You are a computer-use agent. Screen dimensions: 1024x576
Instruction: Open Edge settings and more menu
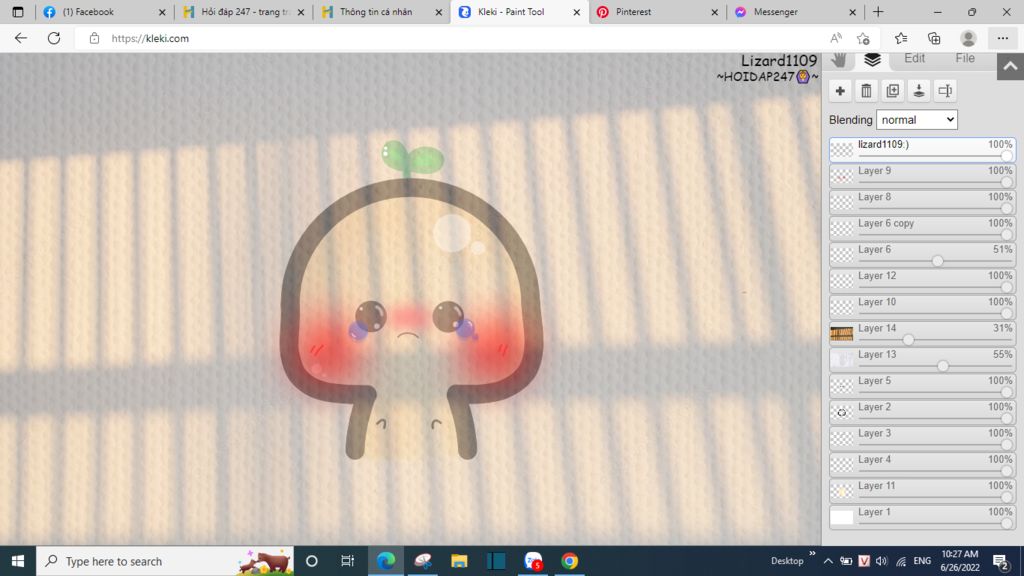(1002, 38)
